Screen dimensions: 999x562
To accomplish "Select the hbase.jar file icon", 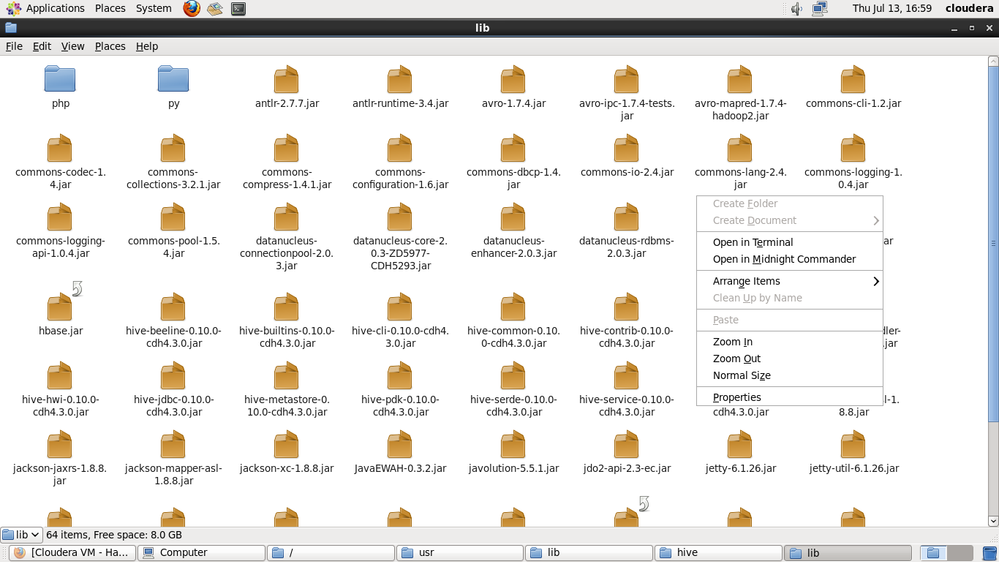I will pos(60,307).
